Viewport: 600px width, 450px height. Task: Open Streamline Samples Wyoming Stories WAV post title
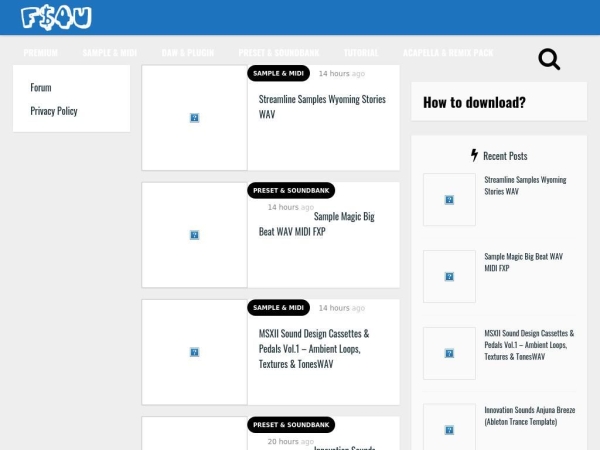[322, 107]
